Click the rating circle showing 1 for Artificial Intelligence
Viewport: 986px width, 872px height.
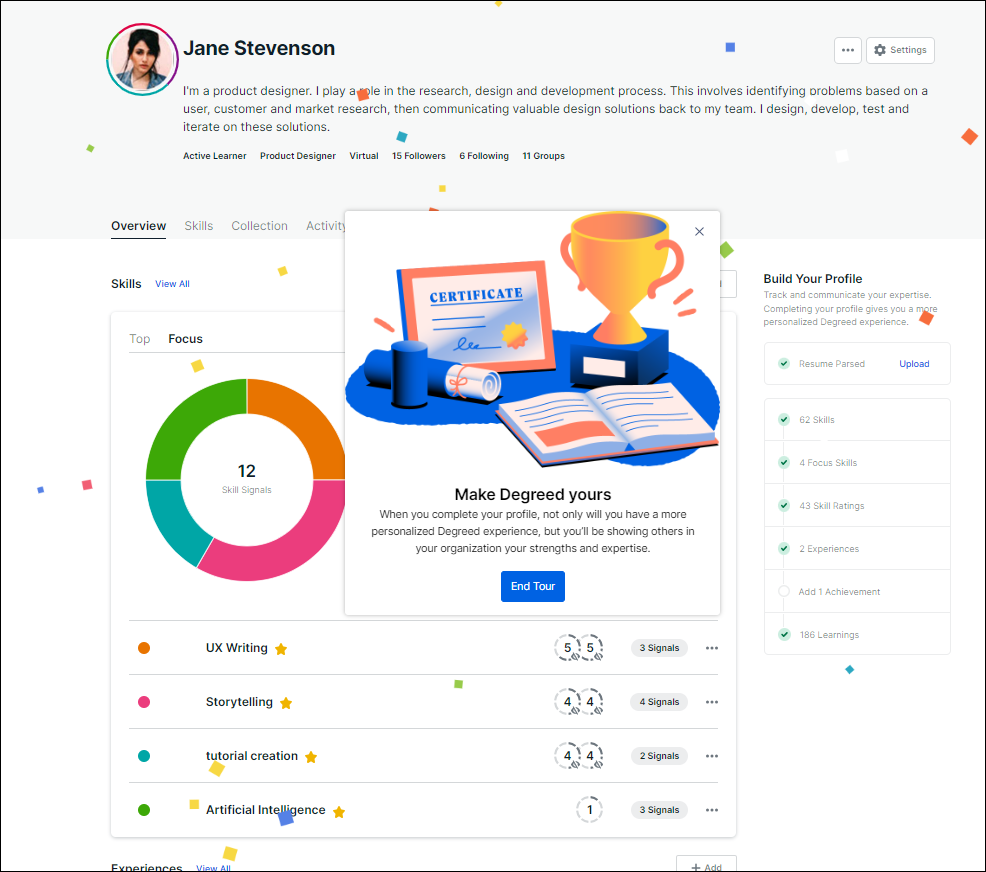point(589,810)
